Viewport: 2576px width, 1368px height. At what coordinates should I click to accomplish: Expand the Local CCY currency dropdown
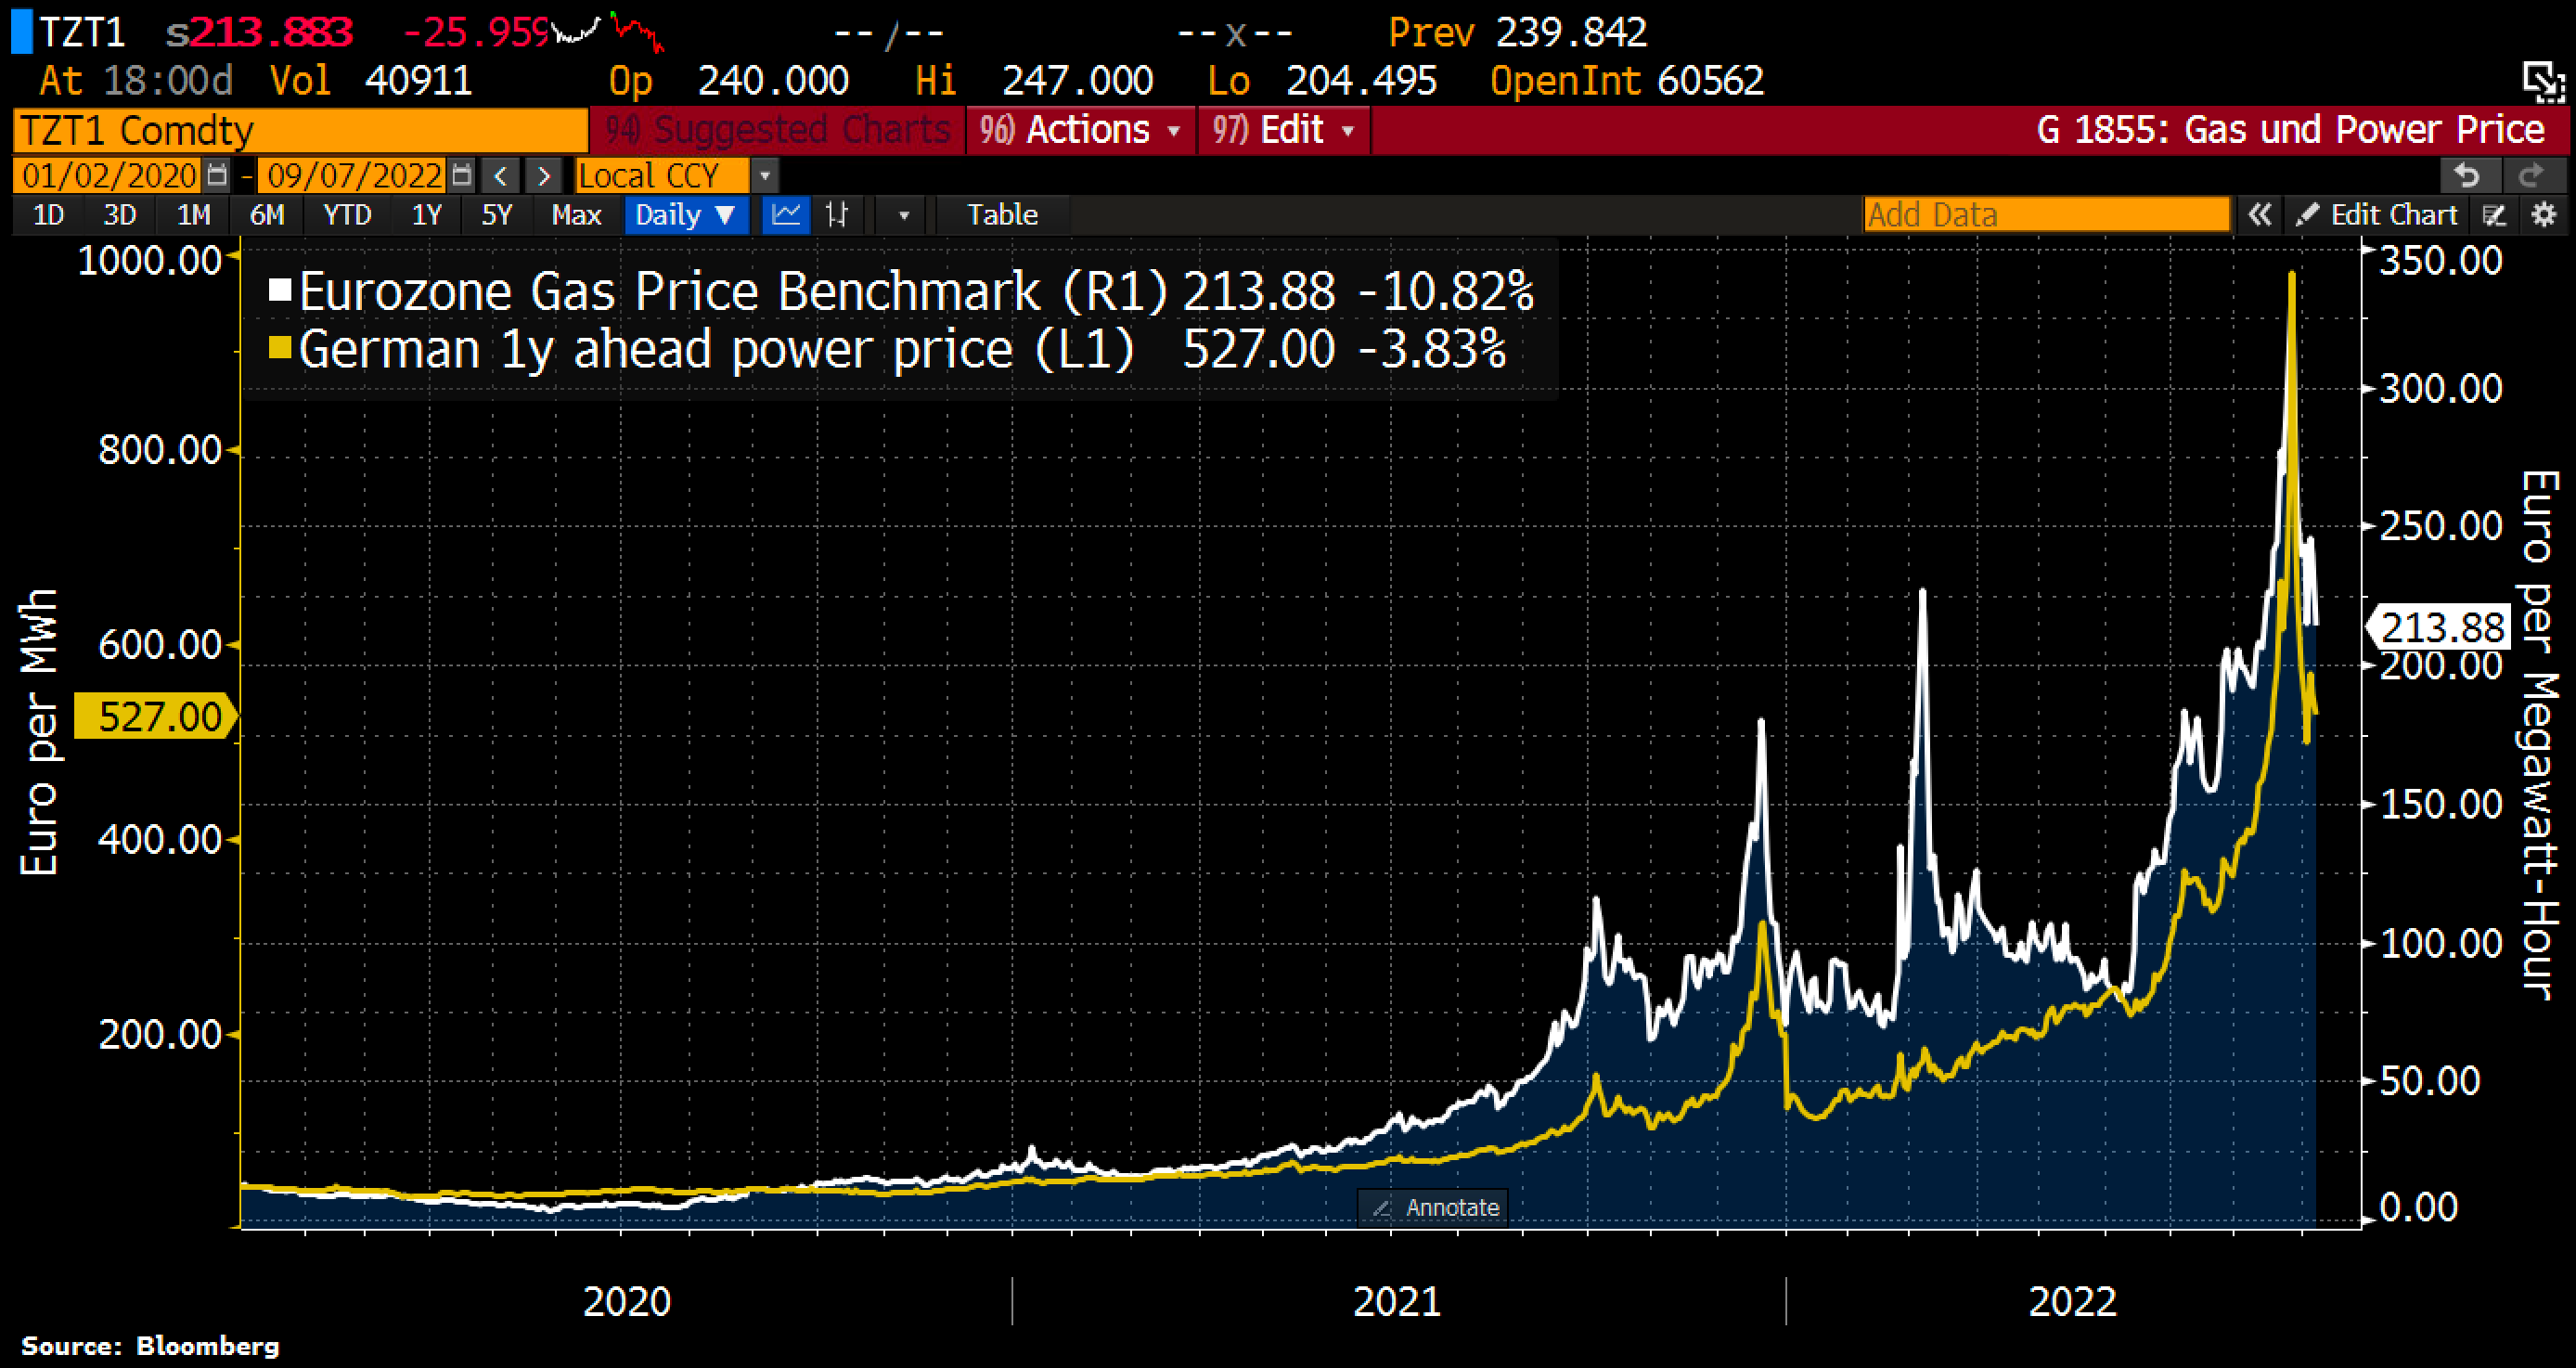click(765, 176)
